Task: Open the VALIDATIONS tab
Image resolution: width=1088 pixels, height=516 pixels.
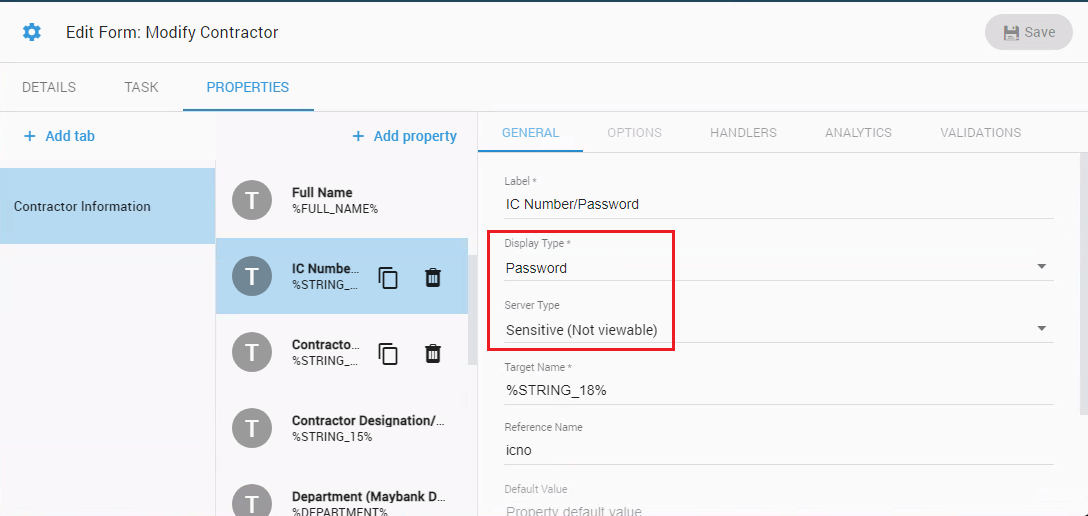Action: pos(980,132)
